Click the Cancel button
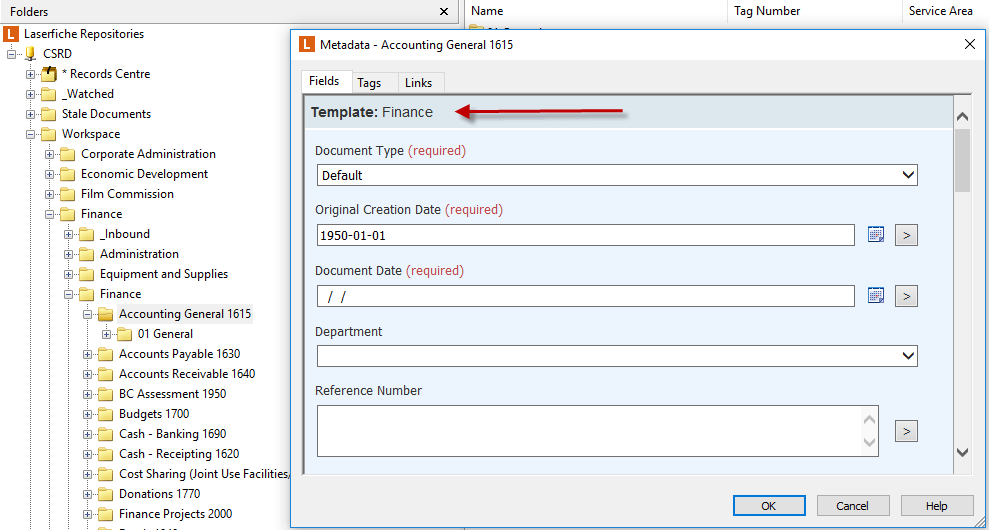The height and width of the screenshot is (530, 989). click(853, 505)
